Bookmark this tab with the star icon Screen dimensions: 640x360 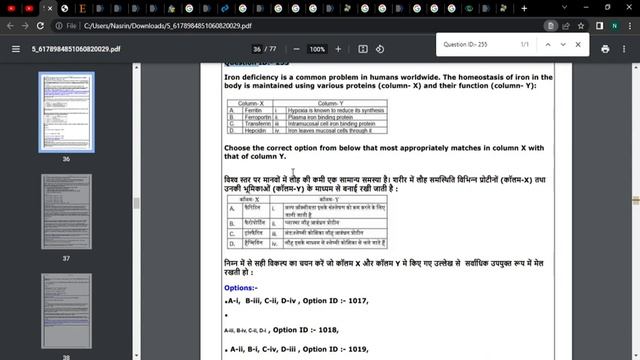tap(581, 26)
